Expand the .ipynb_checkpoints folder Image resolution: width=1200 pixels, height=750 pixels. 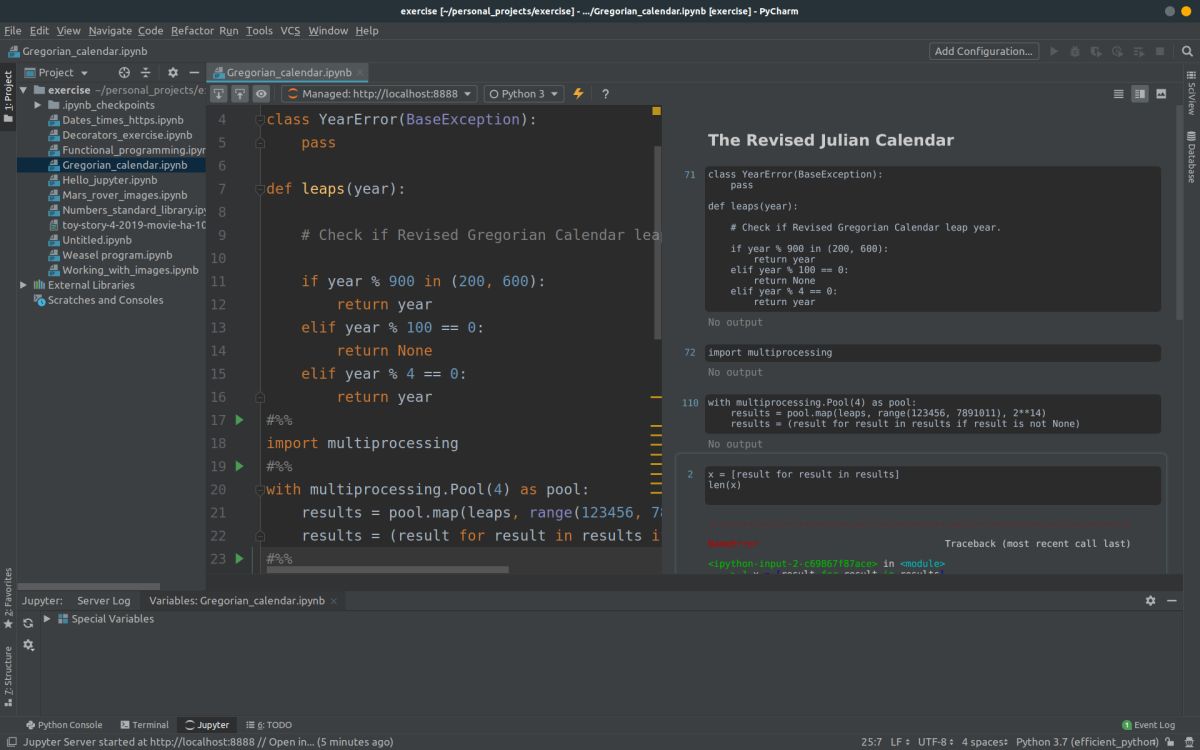38,105
